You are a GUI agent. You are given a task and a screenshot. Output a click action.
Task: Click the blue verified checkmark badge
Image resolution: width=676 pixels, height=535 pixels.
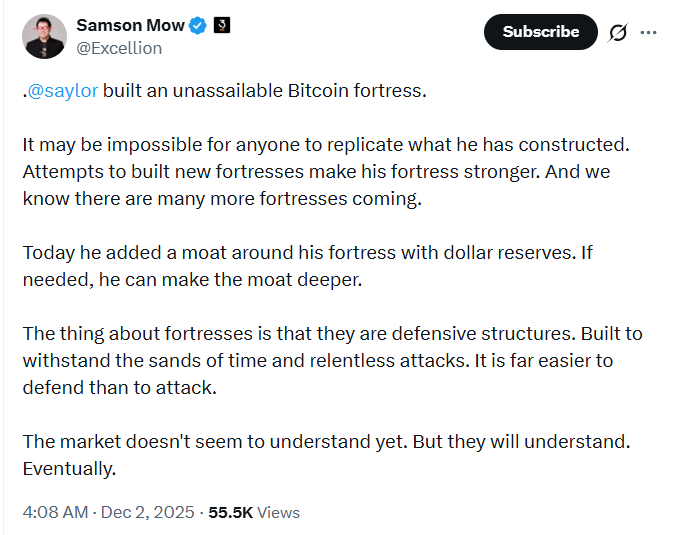click(198, 26)
